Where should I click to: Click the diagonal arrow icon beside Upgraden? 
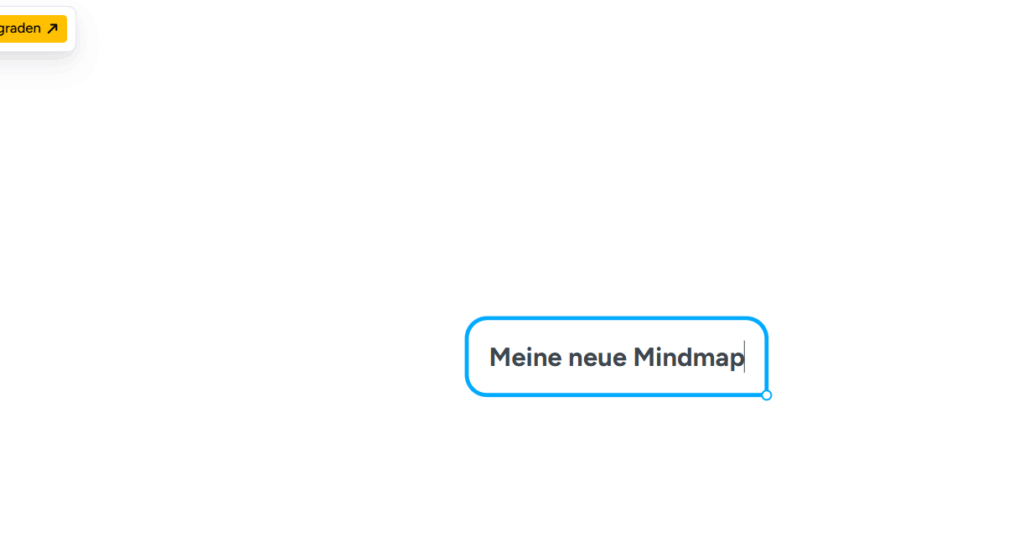point(53,29)
